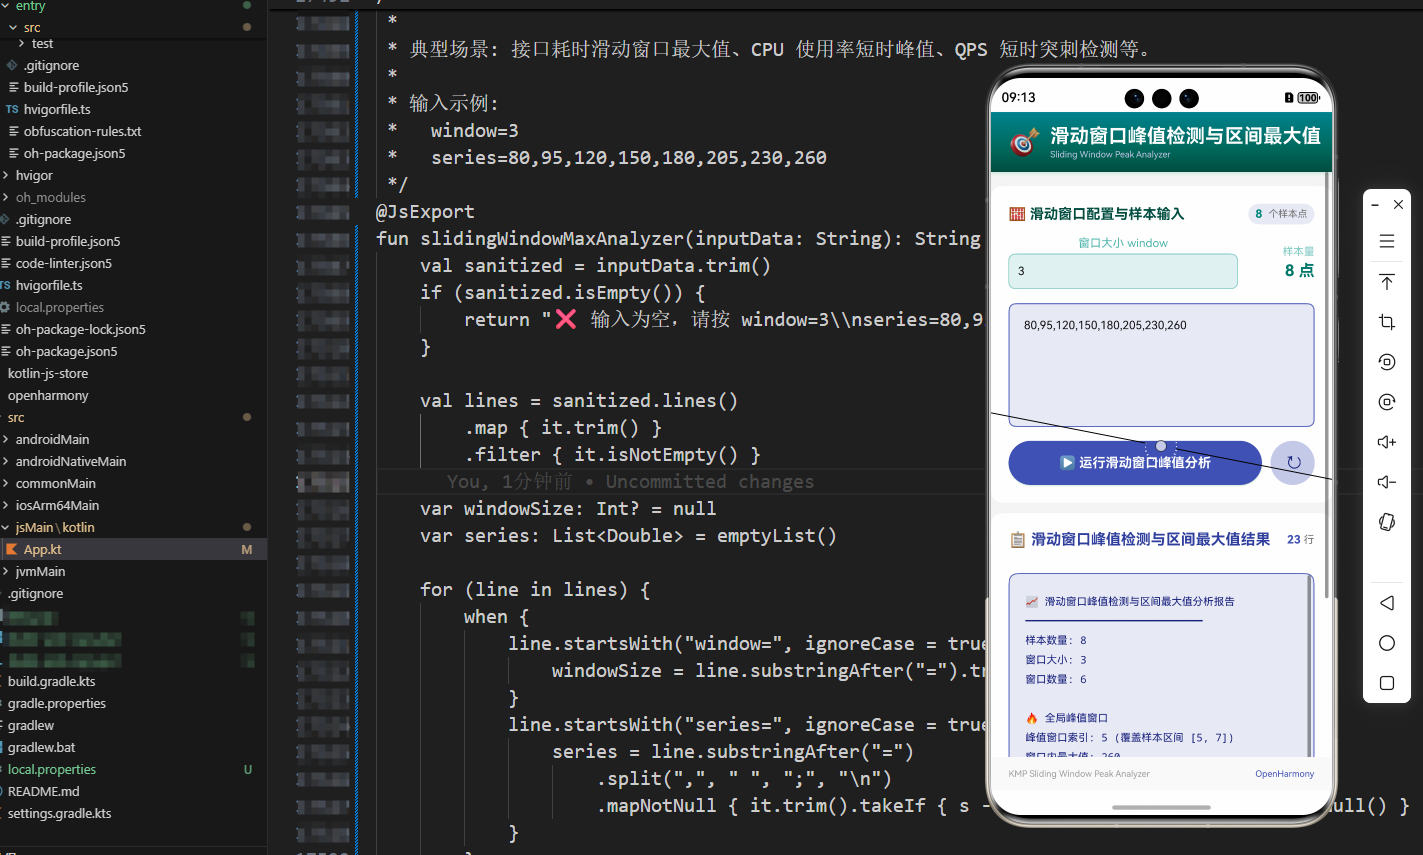Open recent apps with the square button

1386,683
